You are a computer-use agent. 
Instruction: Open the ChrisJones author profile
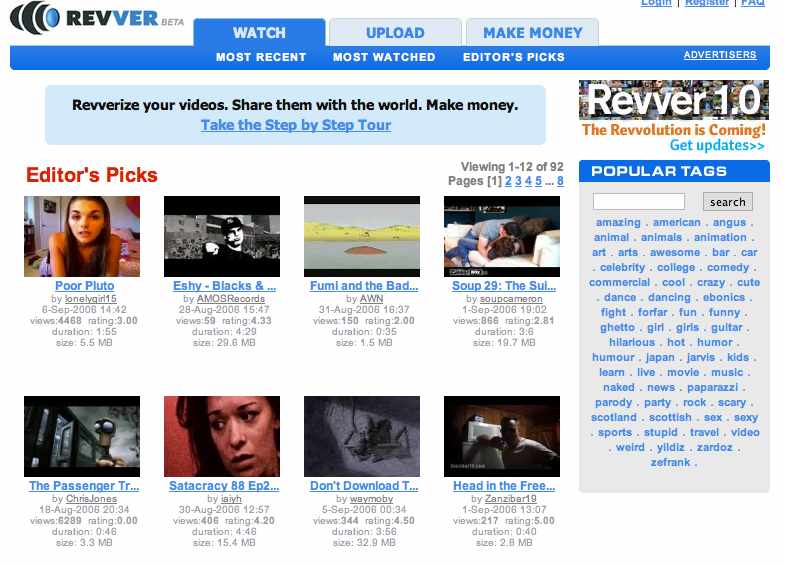point(91,499)
